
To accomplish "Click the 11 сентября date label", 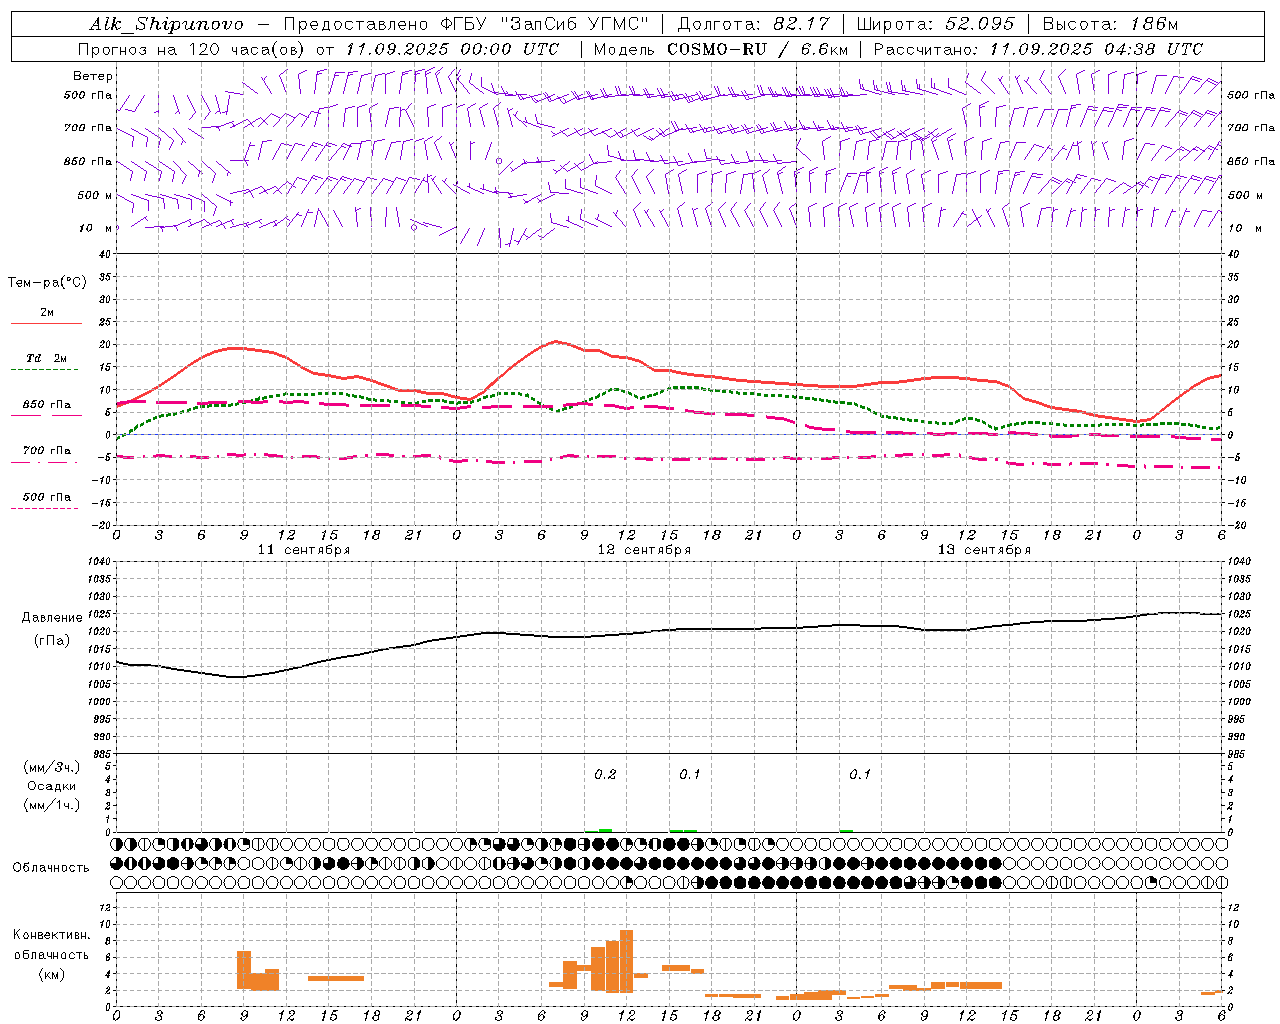I will [x=303, y=550].
